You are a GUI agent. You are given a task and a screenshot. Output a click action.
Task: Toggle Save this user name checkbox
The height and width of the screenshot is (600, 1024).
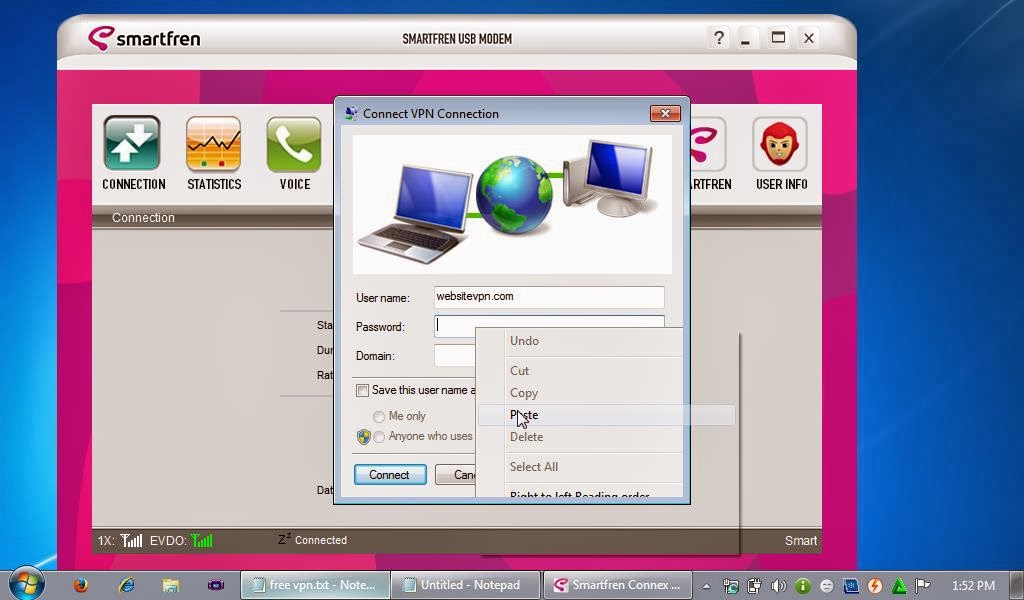[362, 390]
